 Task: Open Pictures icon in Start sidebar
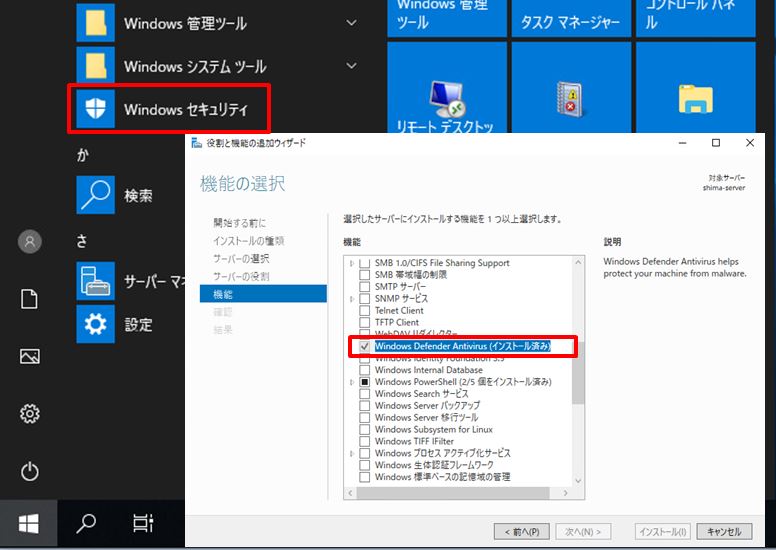click(x=30, y=356)
